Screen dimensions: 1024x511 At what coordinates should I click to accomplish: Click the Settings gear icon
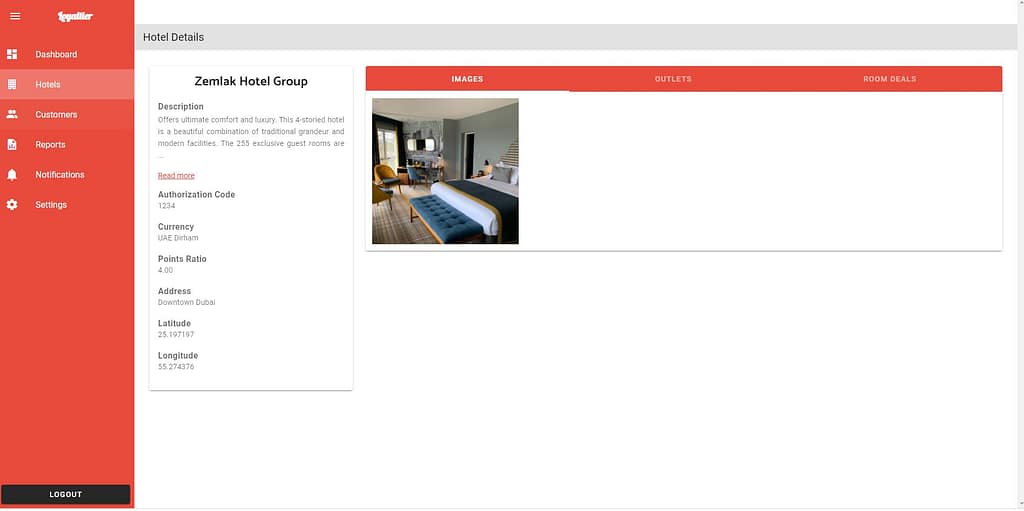pos(12,204)
